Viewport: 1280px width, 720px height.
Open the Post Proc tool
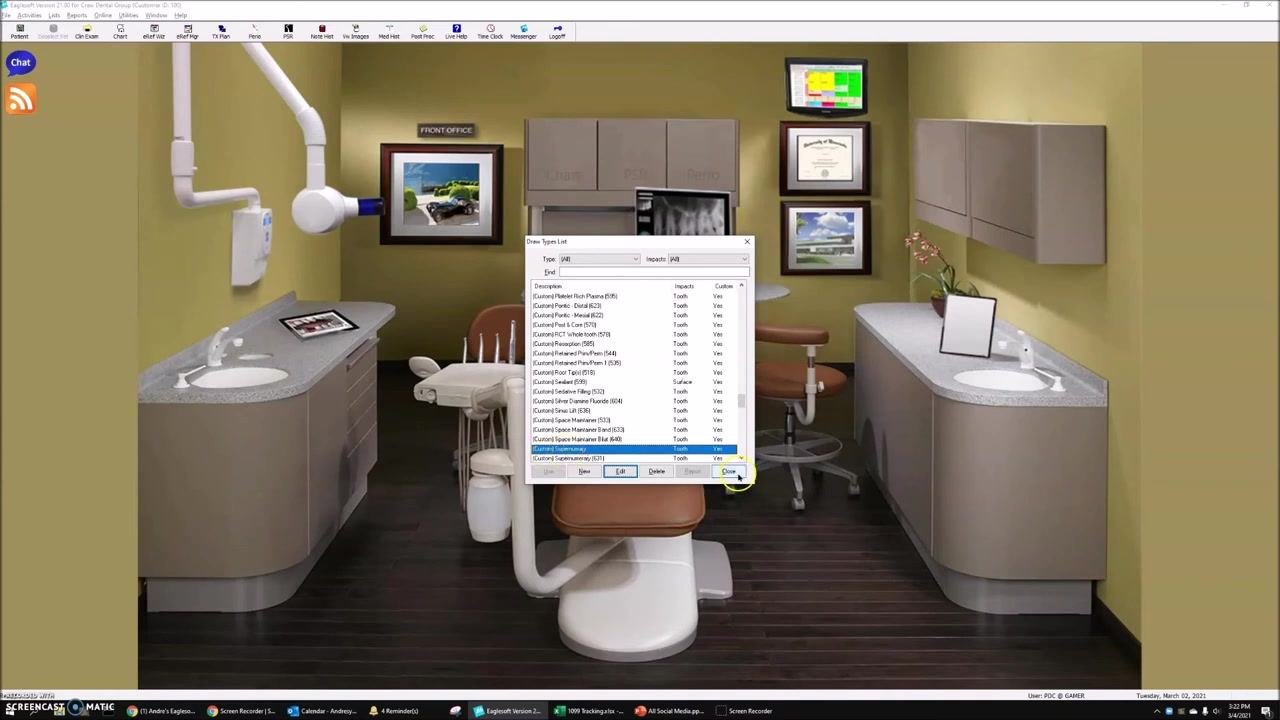(x=422, y=31)
